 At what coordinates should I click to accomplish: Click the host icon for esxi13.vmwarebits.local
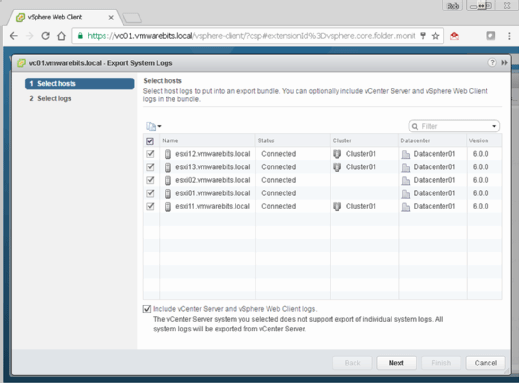pyautogui.click(x=168, y=167)
